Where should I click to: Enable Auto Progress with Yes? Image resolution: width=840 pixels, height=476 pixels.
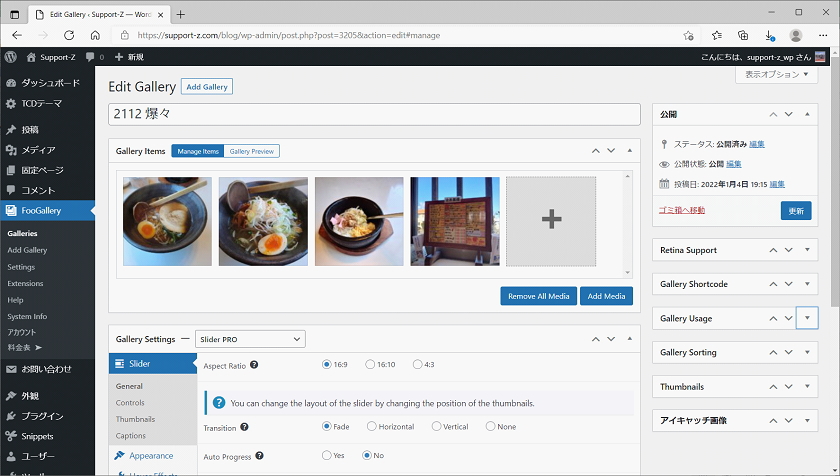(x=327, y=455)
